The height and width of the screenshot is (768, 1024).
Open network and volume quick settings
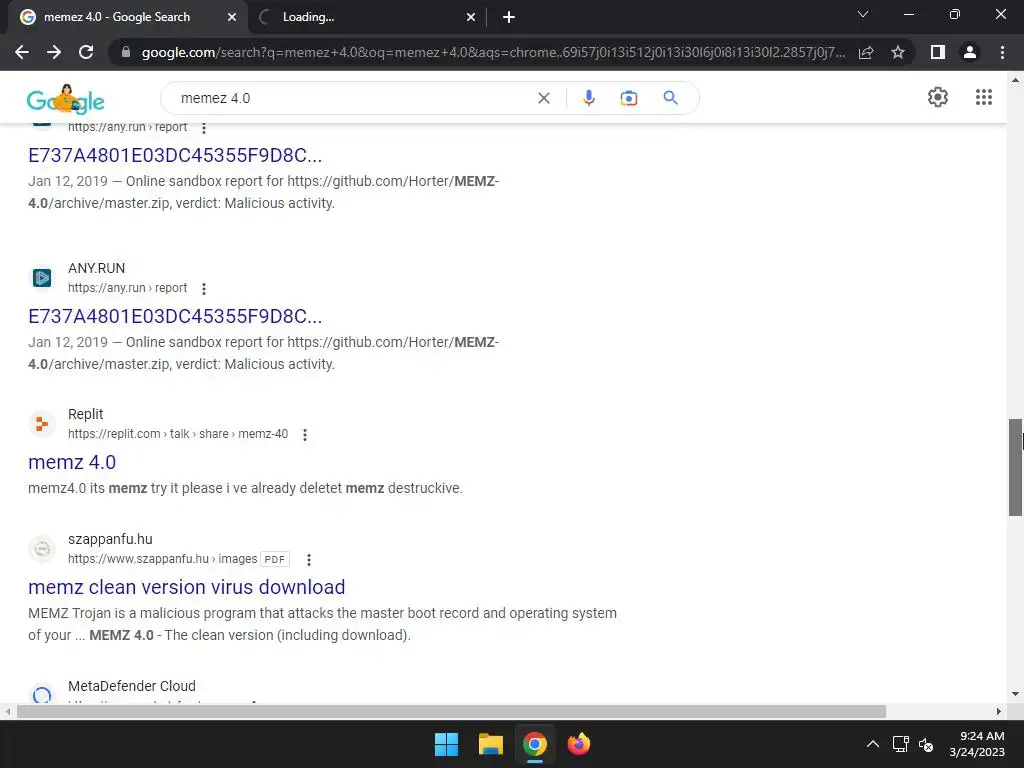point(913,744)
